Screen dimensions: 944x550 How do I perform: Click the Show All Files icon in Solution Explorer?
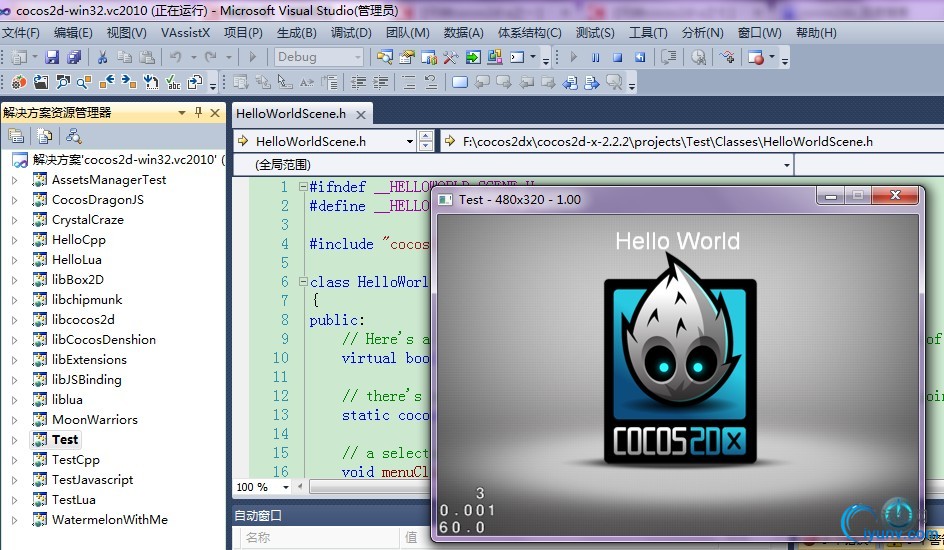[45, 137]
